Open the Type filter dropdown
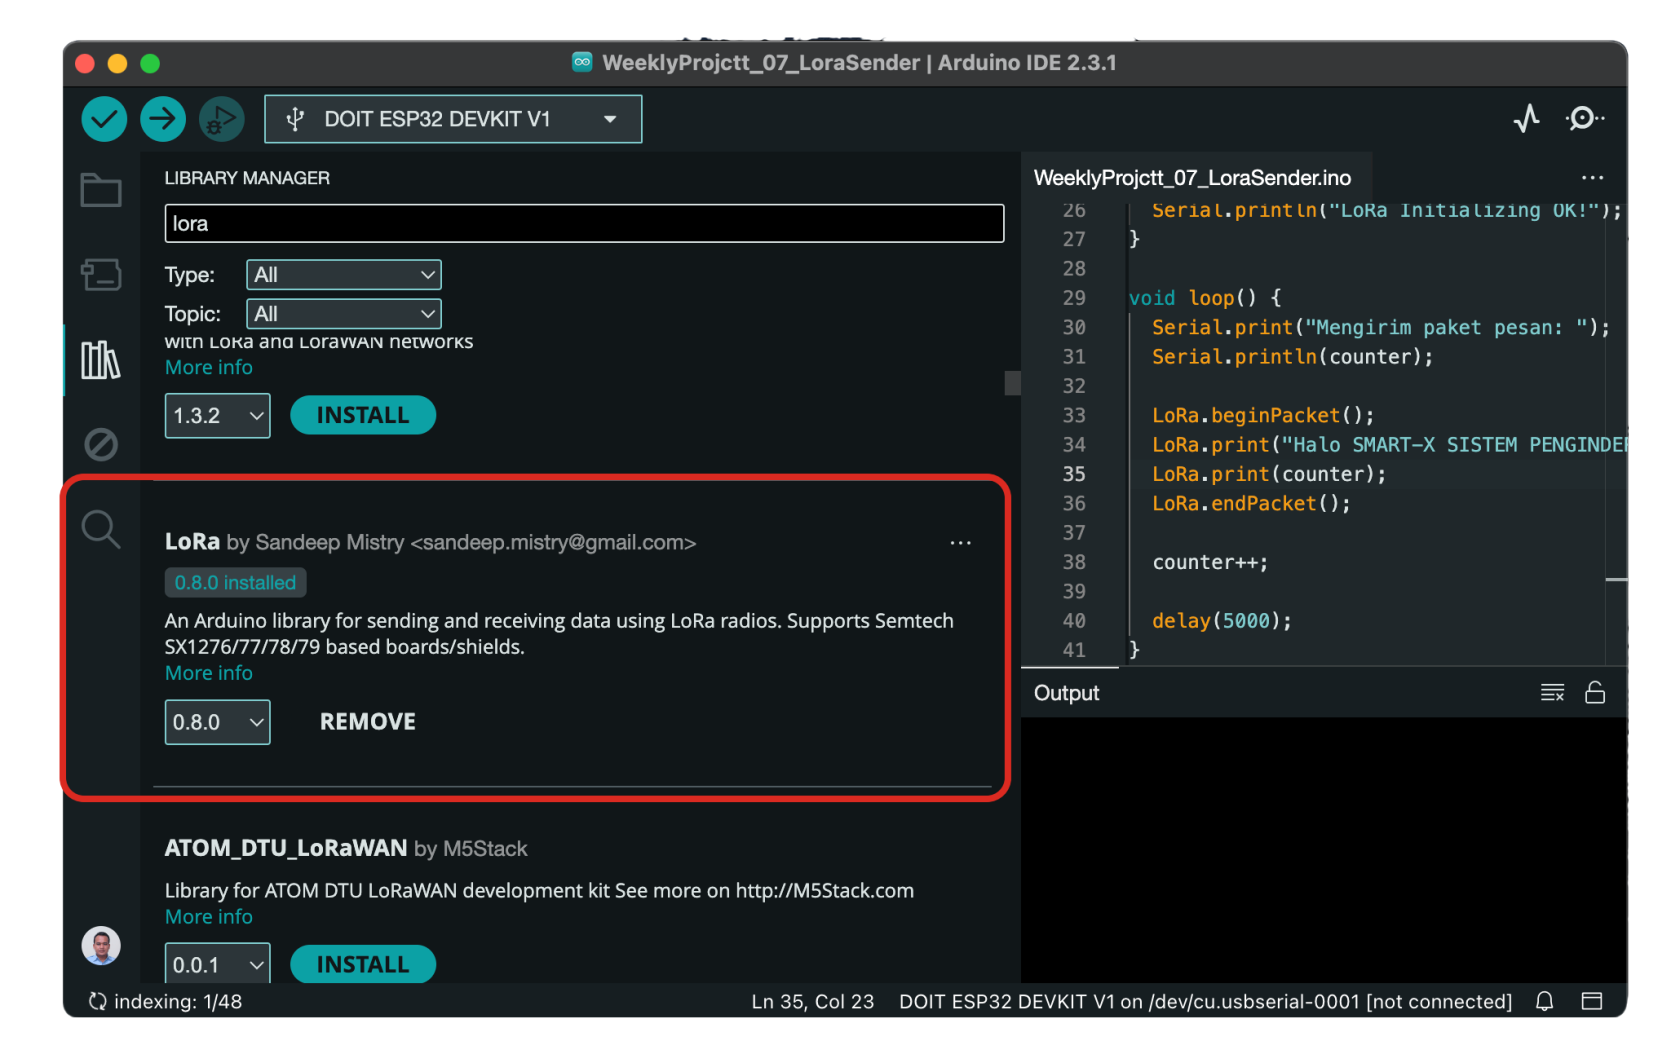 click(343, 275)
